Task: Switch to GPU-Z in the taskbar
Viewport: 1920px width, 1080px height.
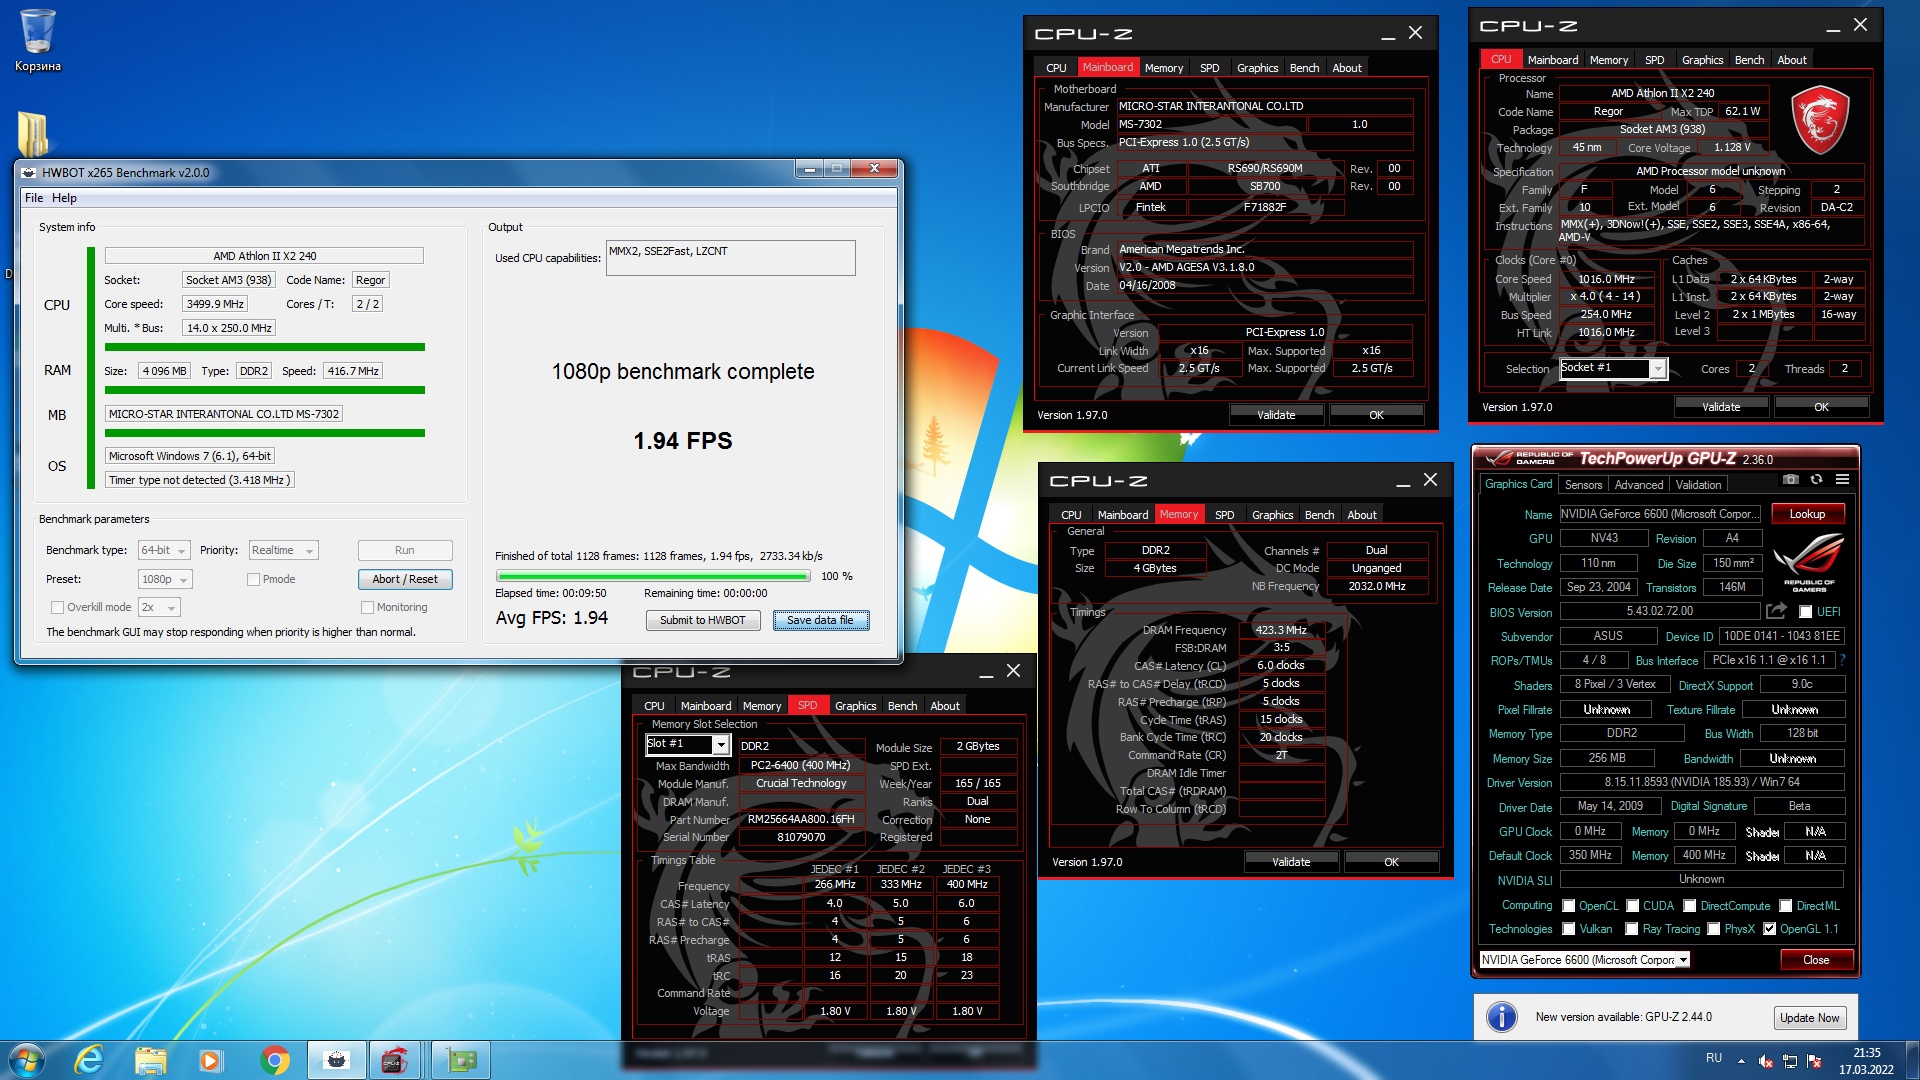Action: (461, 1060)
